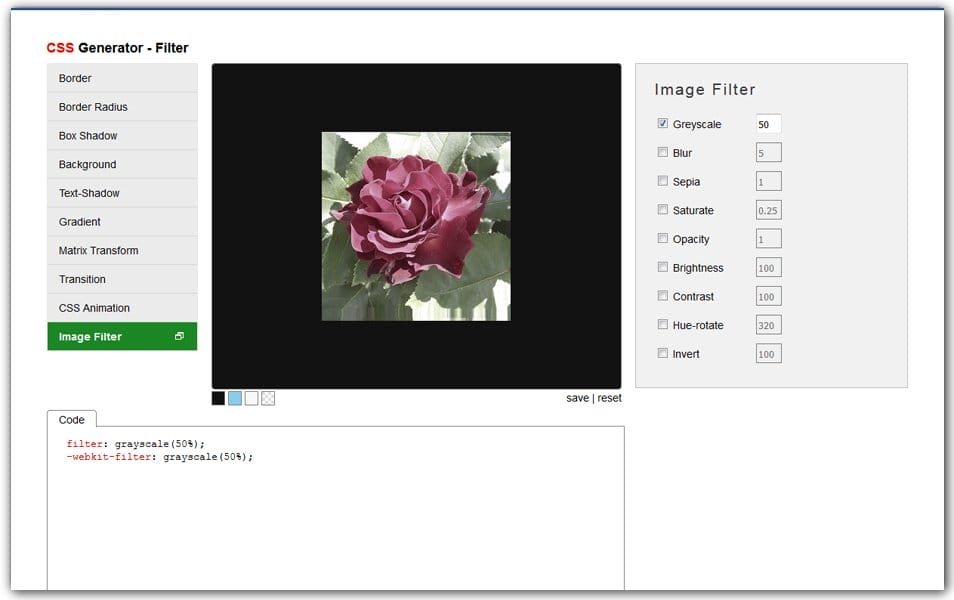Switch to the Code tab
Image resolution: width=954 pixels, height=600 pixels.
click(71, 419)
